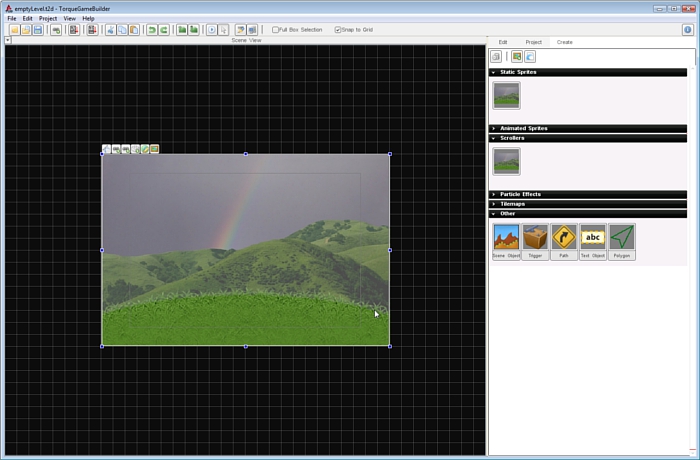
Task: Click the Redo arrow in the toolbar
Action: tap(163, 30)
